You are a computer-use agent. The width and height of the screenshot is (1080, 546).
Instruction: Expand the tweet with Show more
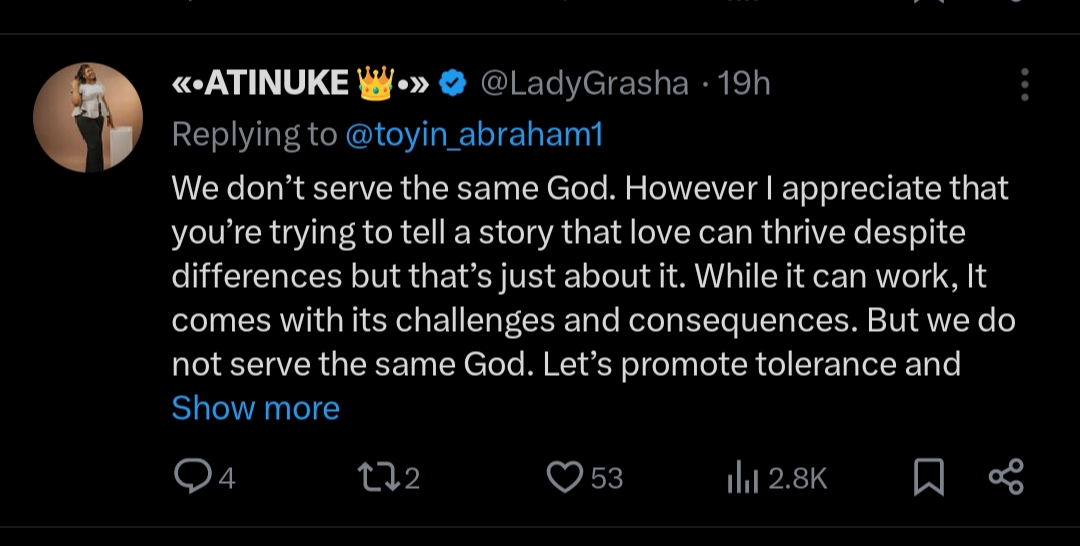(256, 408)
